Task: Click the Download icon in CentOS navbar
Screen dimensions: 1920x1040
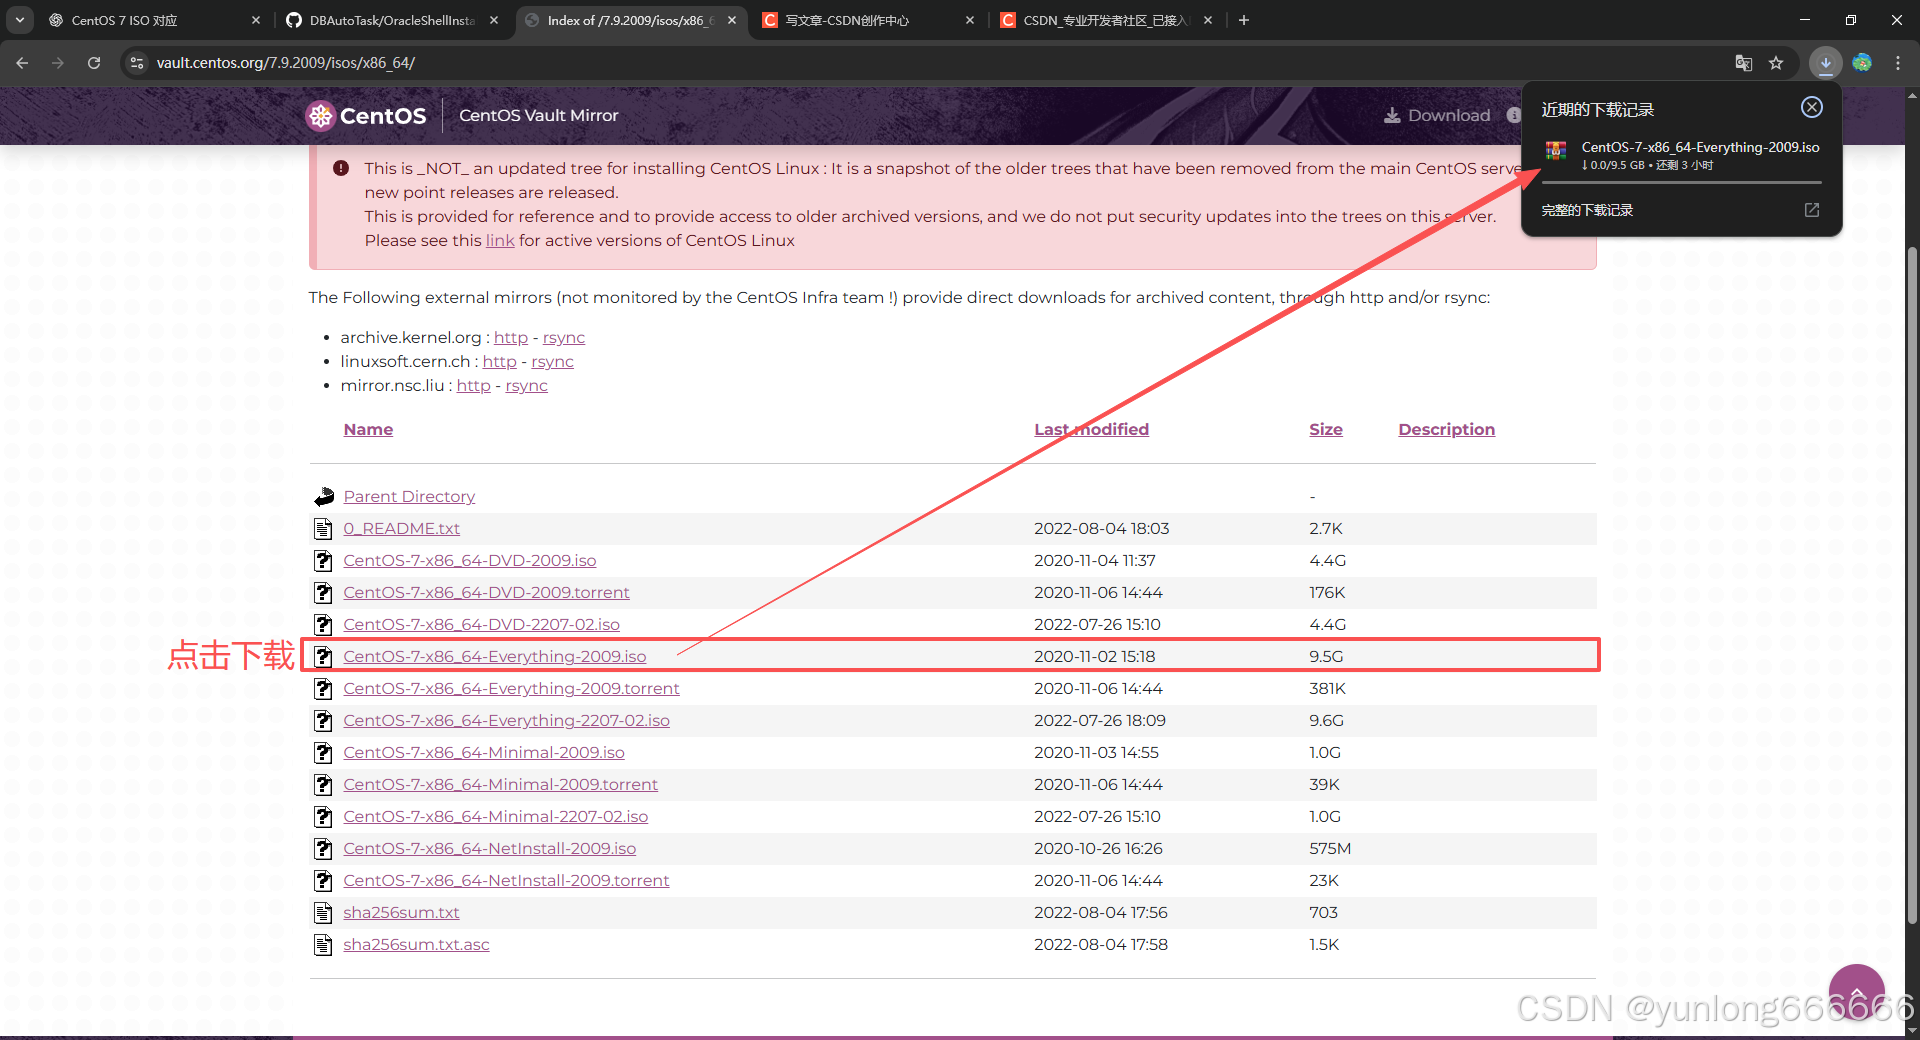Action: 1392,115
